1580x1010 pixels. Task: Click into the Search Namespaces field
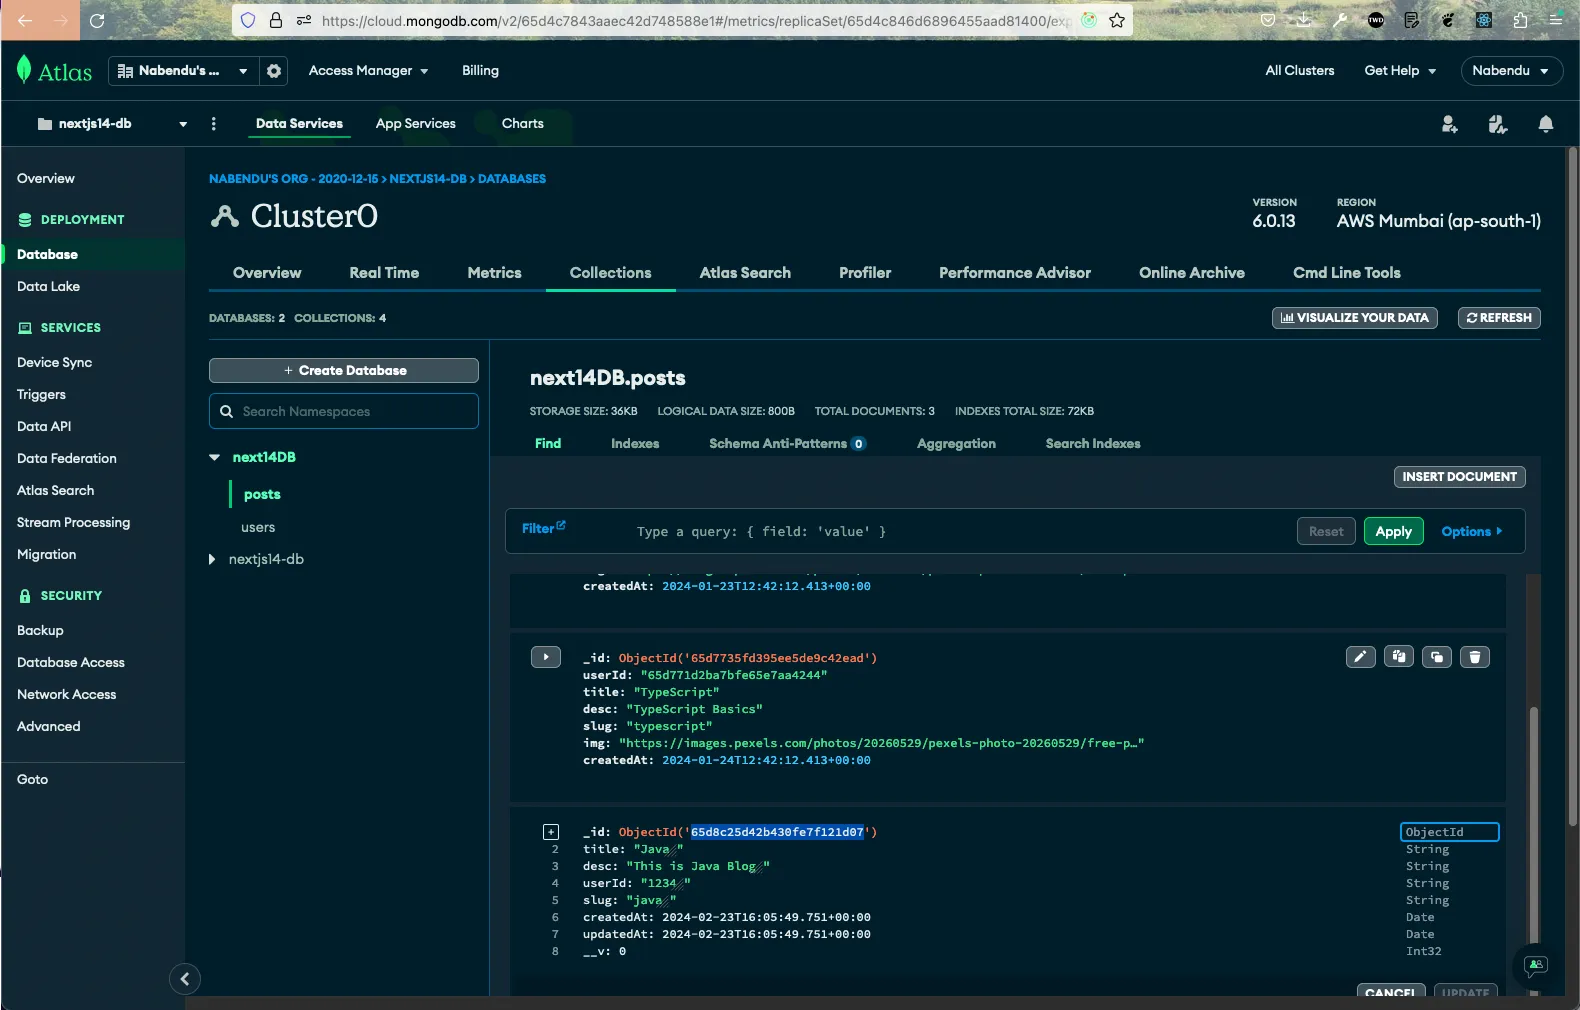coord(344,411)
